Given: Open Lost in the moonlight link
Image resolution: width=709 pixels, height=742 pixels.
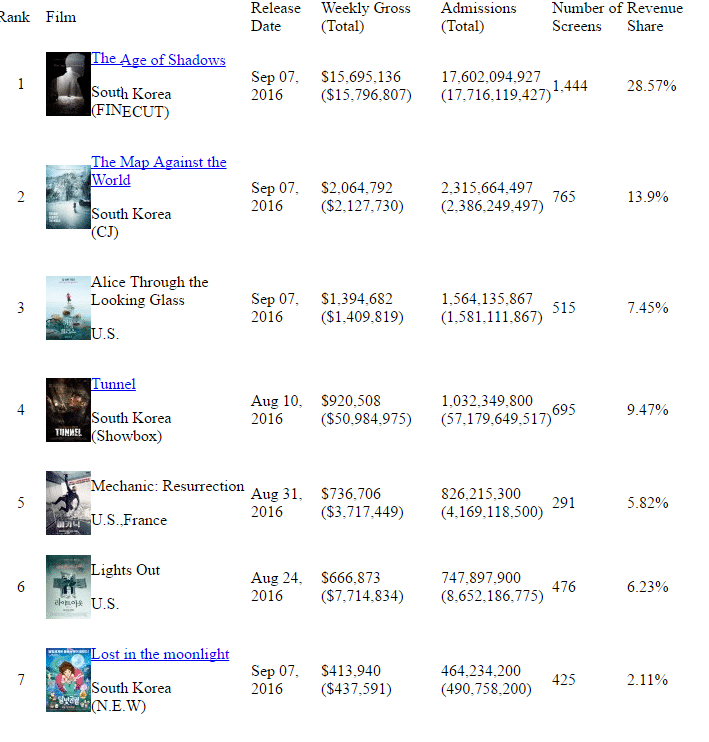Looking at the screenshot, I should (160, 655).
